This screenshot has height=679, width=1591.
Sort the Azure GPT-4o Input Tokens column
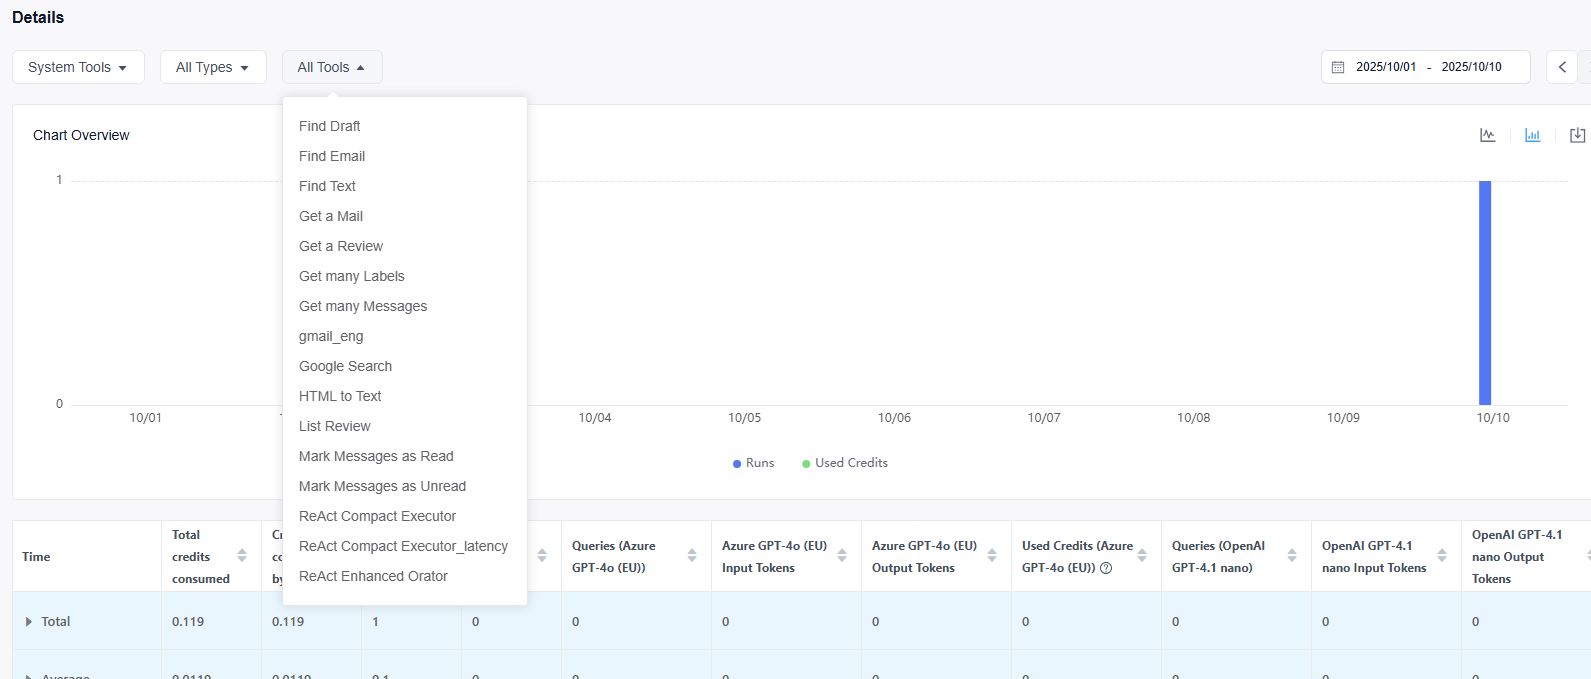pyautogui.click(x=842, y=556)
